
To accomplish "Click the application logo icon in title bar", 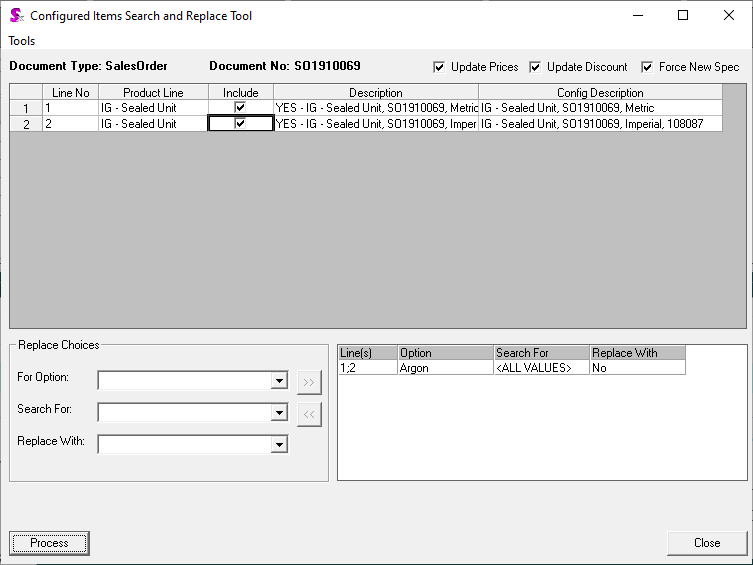I will pyautogui.click(x=16, y=16).
